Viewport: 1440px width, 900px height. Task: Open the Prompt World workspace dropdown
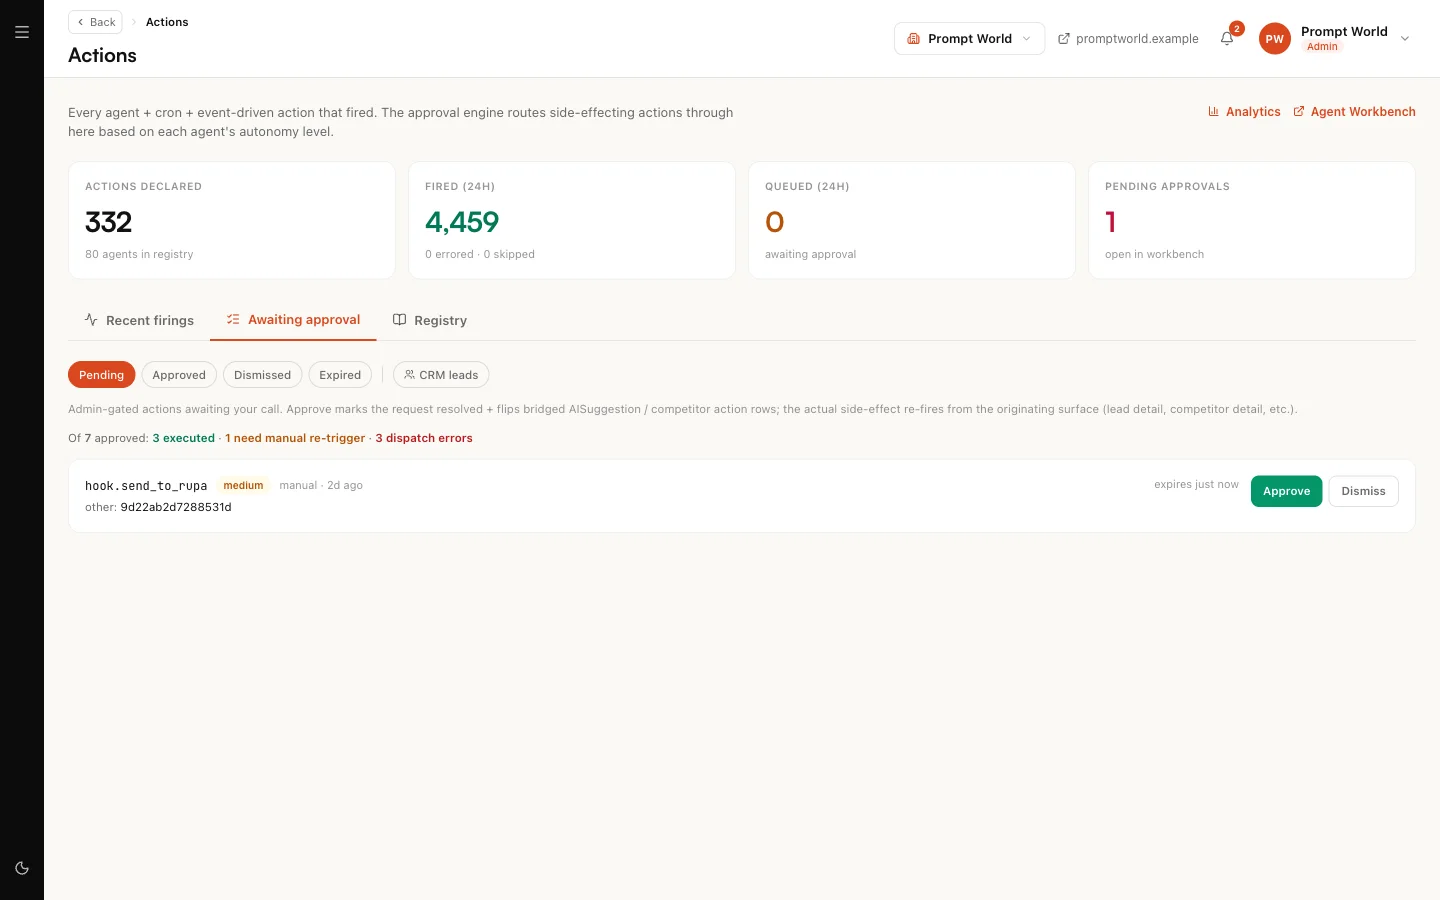(x=969, y=39)
